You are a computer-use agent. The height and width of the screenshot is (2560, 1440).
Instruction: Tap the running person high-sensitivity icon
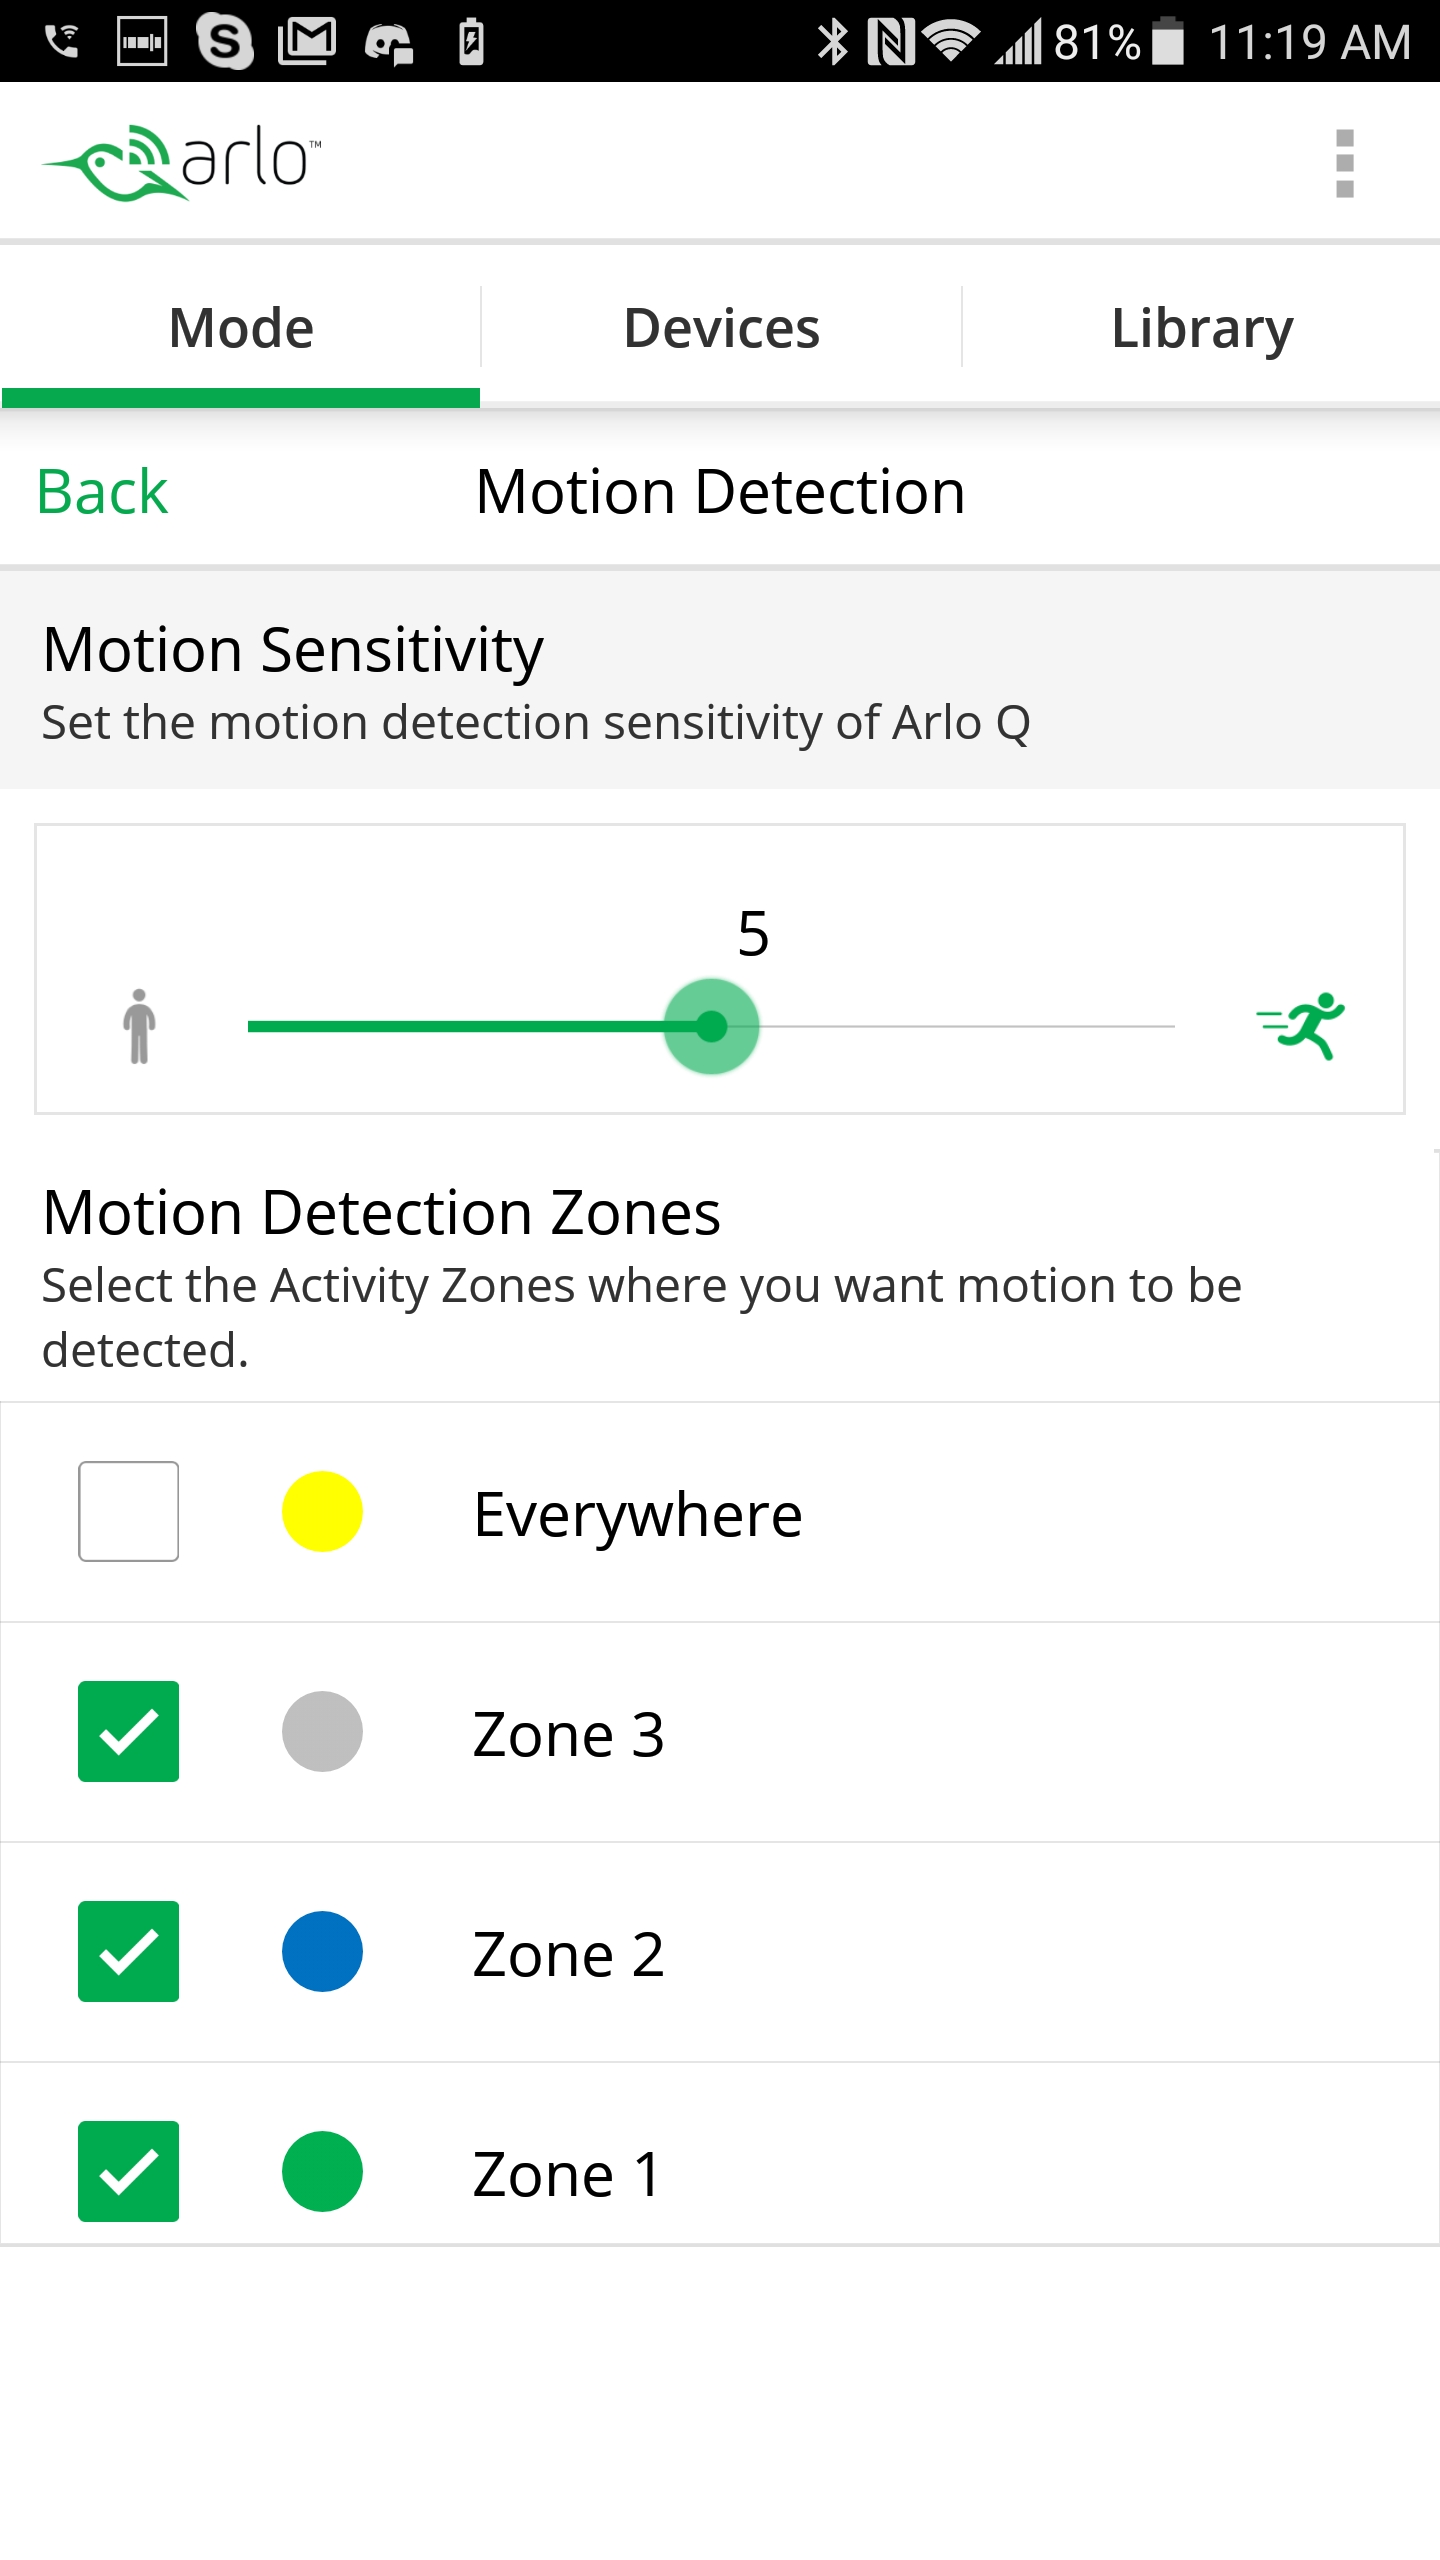(x=1301, y=1026)
